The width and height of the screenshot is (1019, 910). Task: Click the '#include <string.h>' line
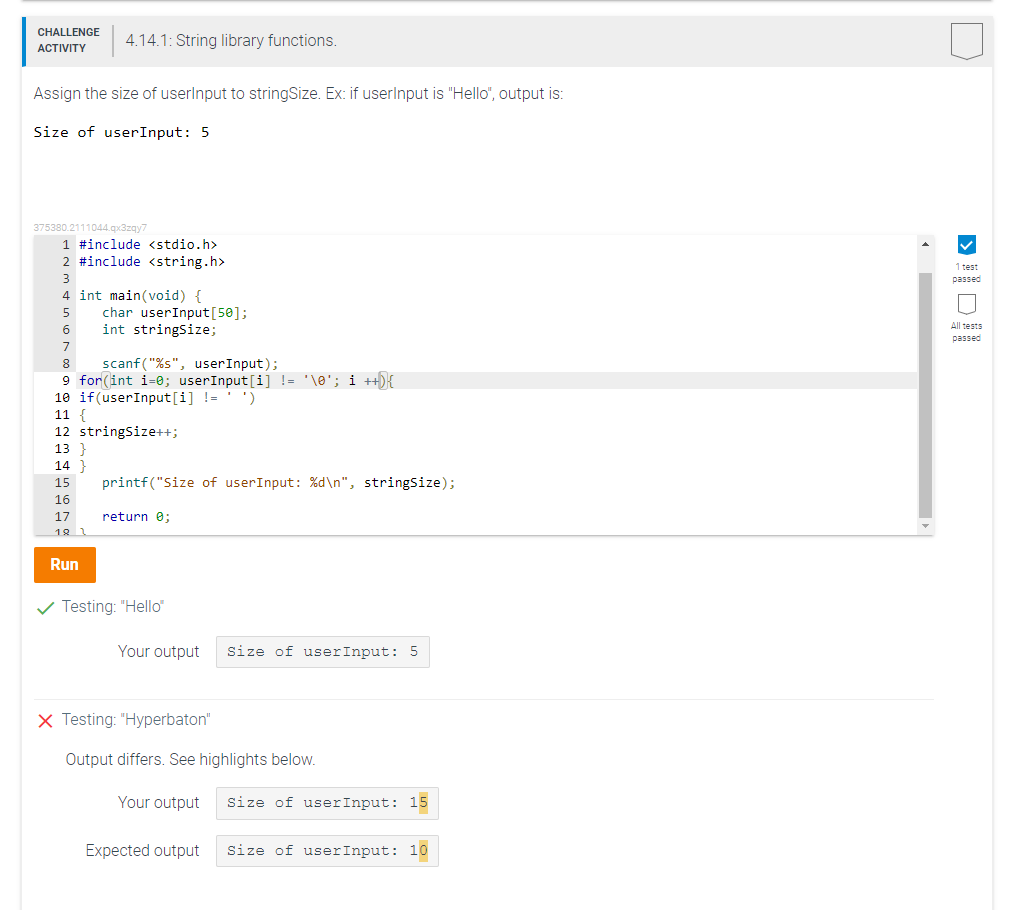(x=152, y=261)
